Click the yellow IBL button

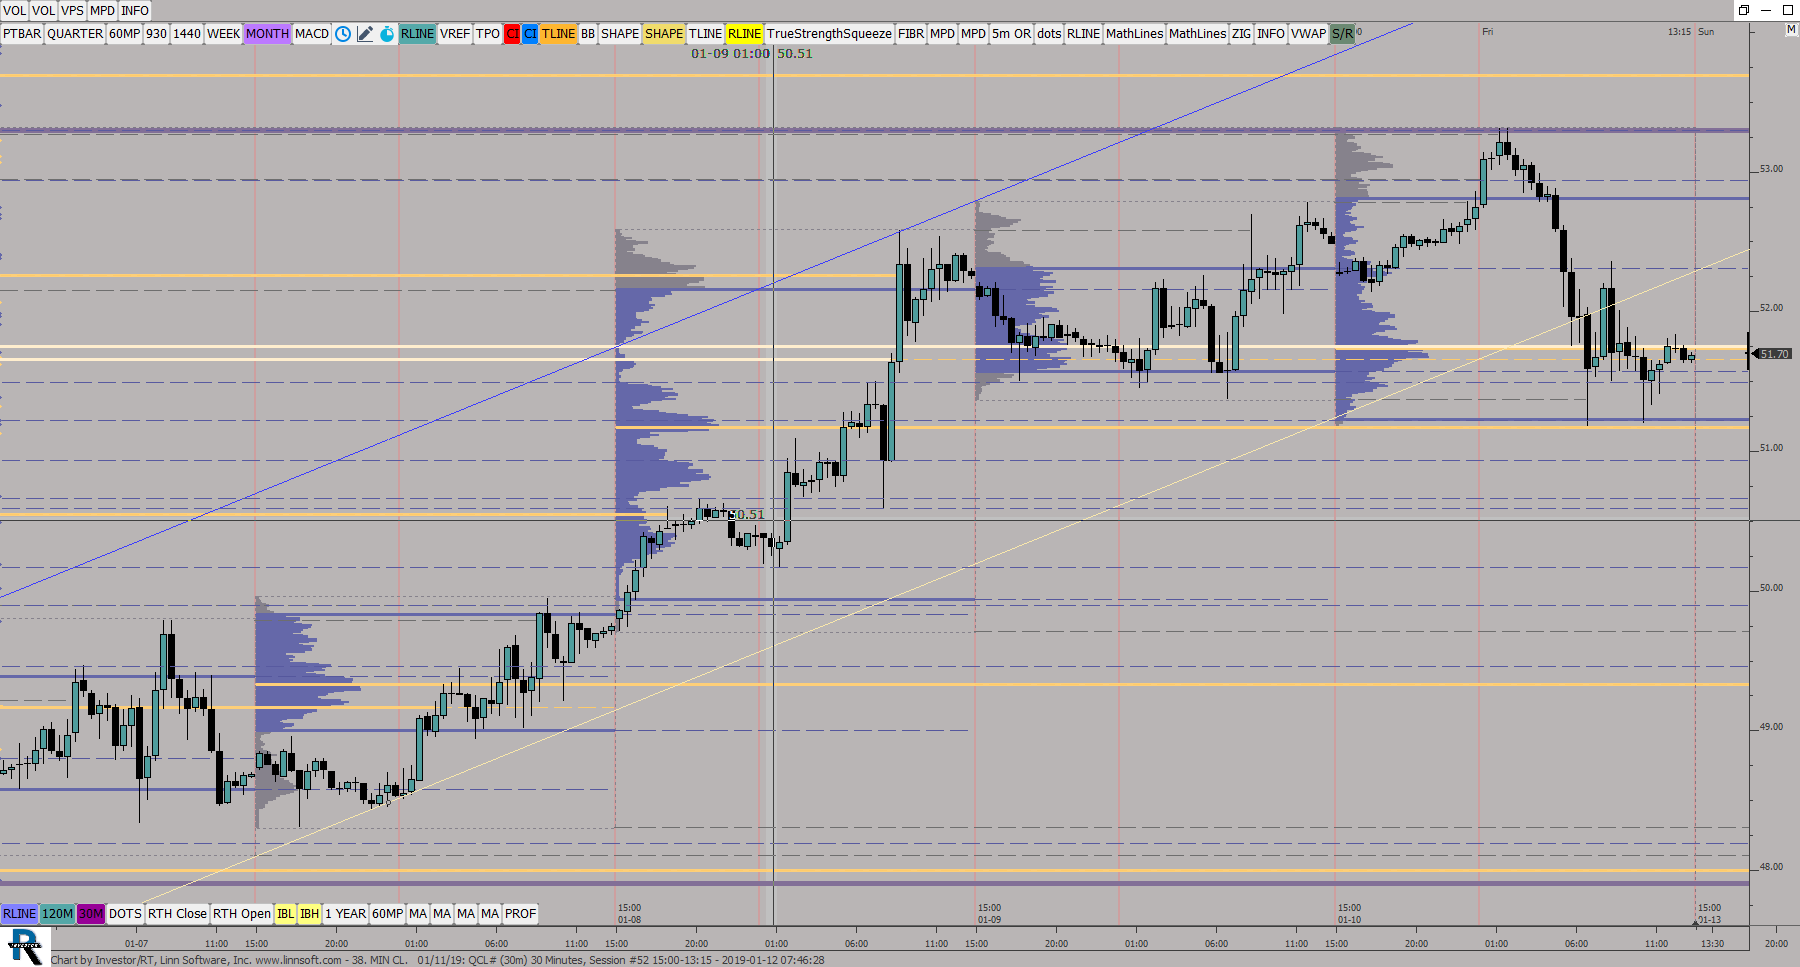[285, 914]
